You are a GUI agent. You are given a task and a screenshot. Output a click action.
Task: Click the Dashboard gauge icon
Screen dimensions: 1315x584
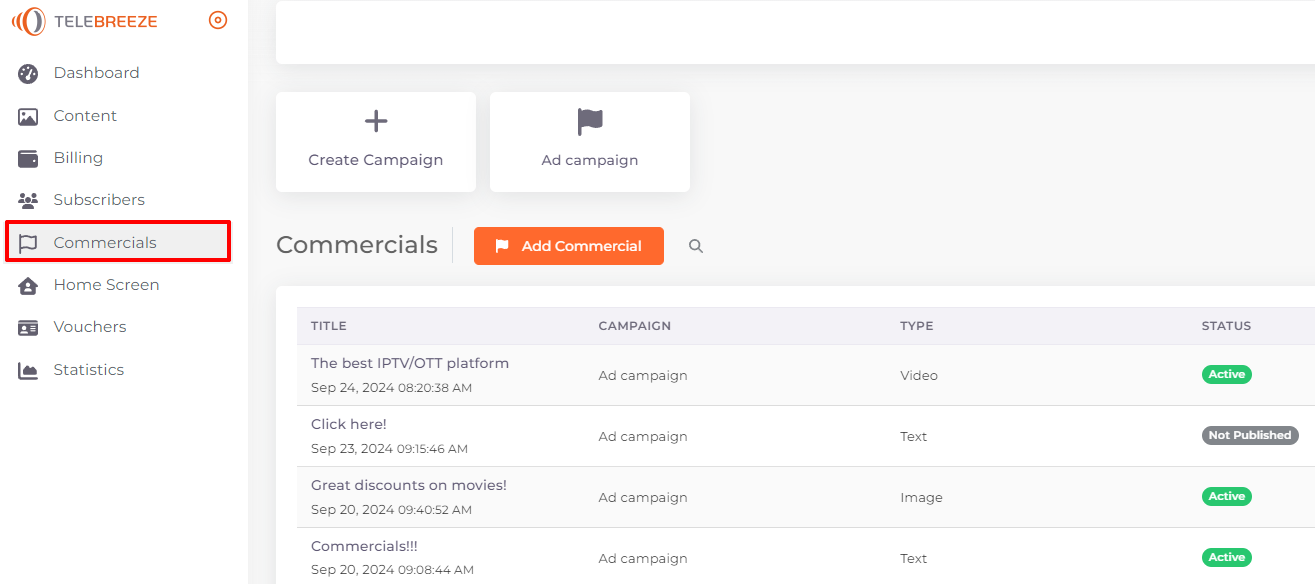click(28, 73)
